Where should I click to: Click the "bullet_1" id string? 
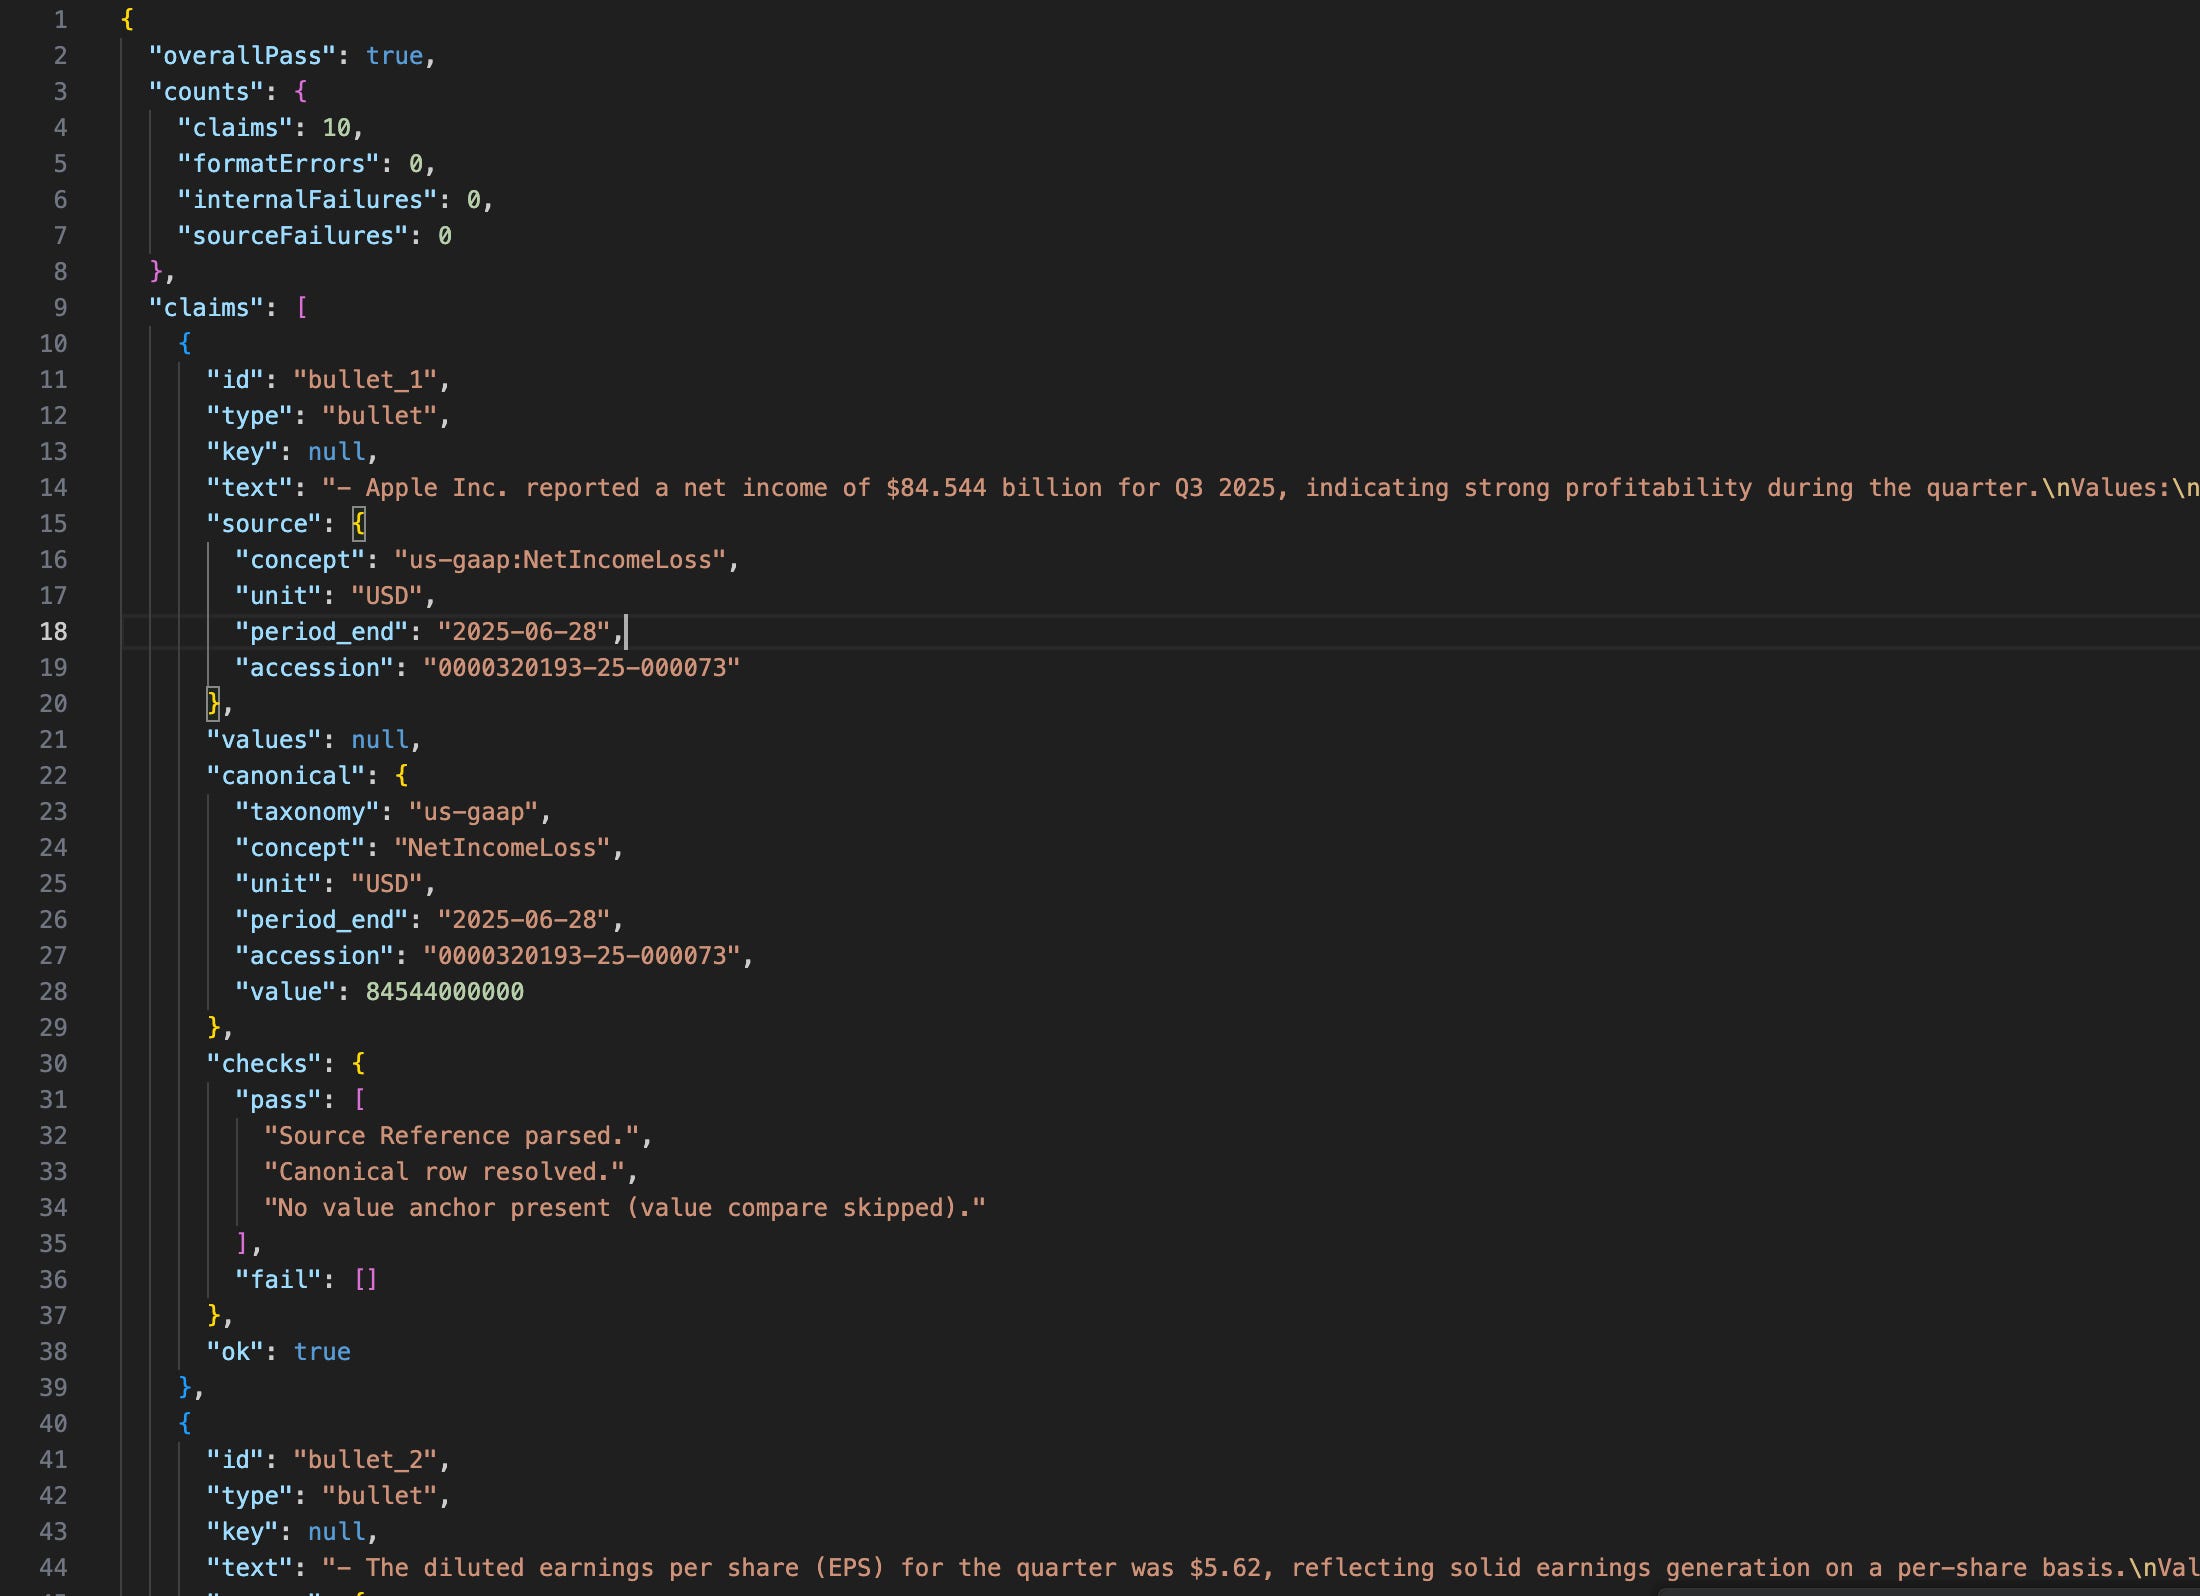pyautogui.click(x=366, y=380)
